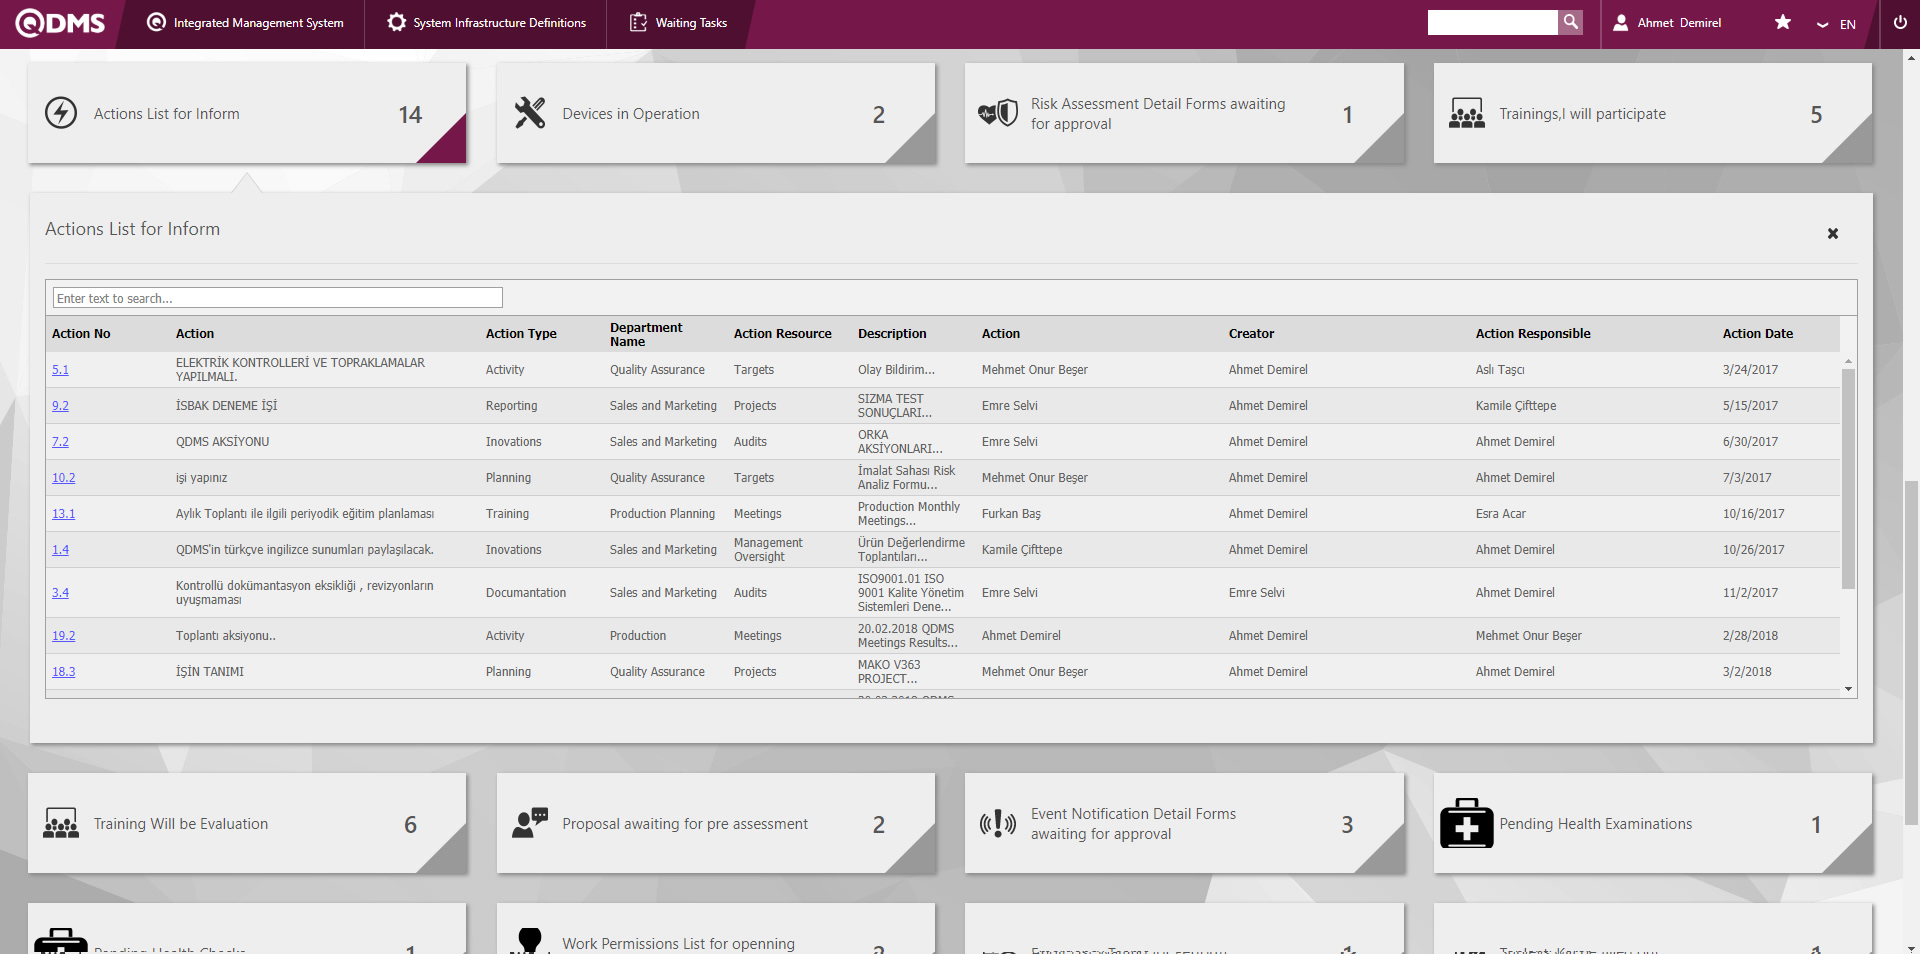Click the search magnifier button
Viewport: 1920px width, 954px height.
[1571, 22]
